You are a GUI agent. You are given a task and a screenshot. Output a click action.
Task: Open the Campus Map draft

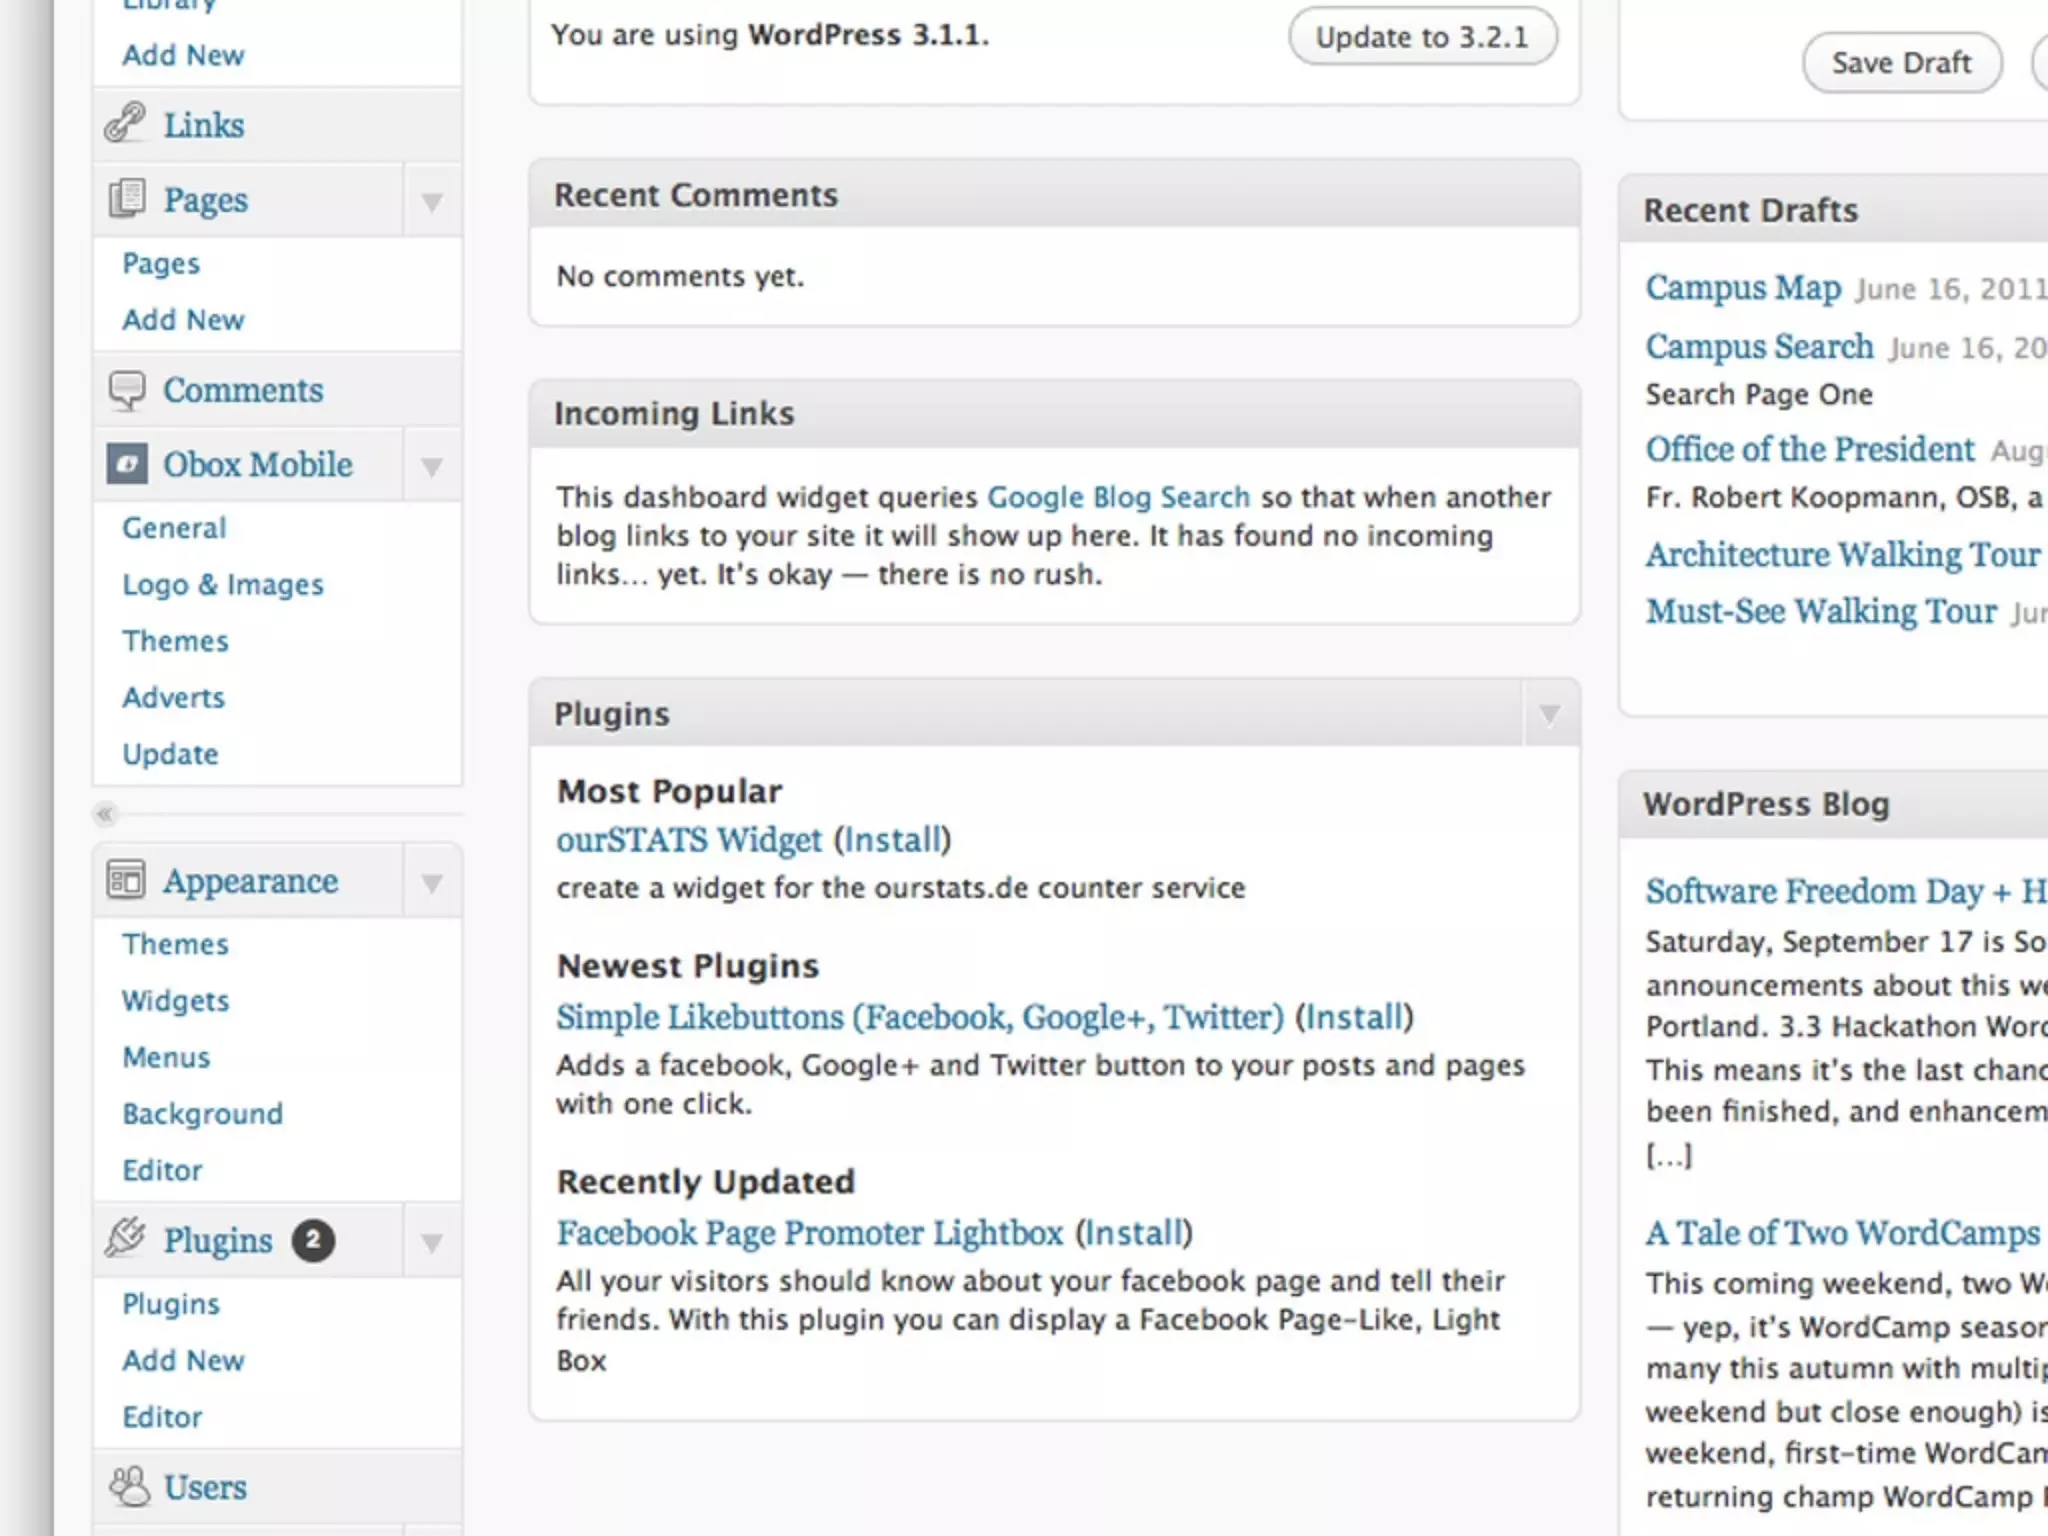1743,287
